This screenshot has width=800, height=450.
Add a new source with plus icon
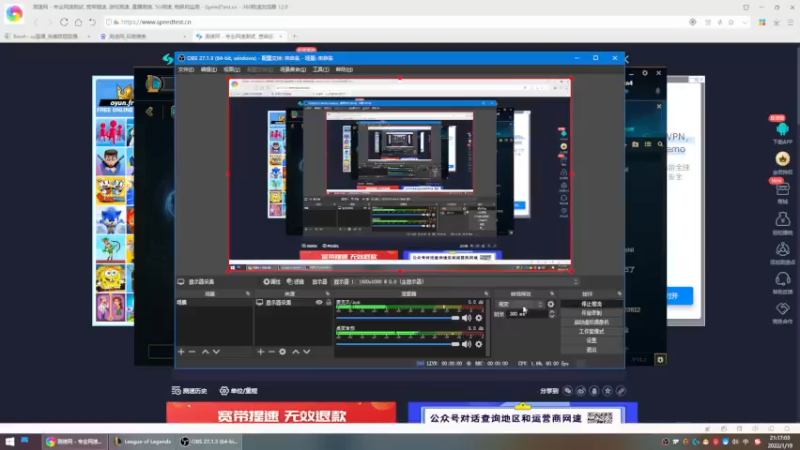coord(261,352)
